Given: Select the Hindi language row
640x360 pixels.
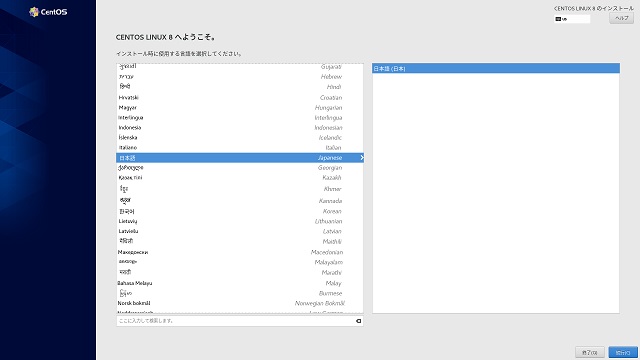Looking at the screenshot, I should click(x=240, y=87).
